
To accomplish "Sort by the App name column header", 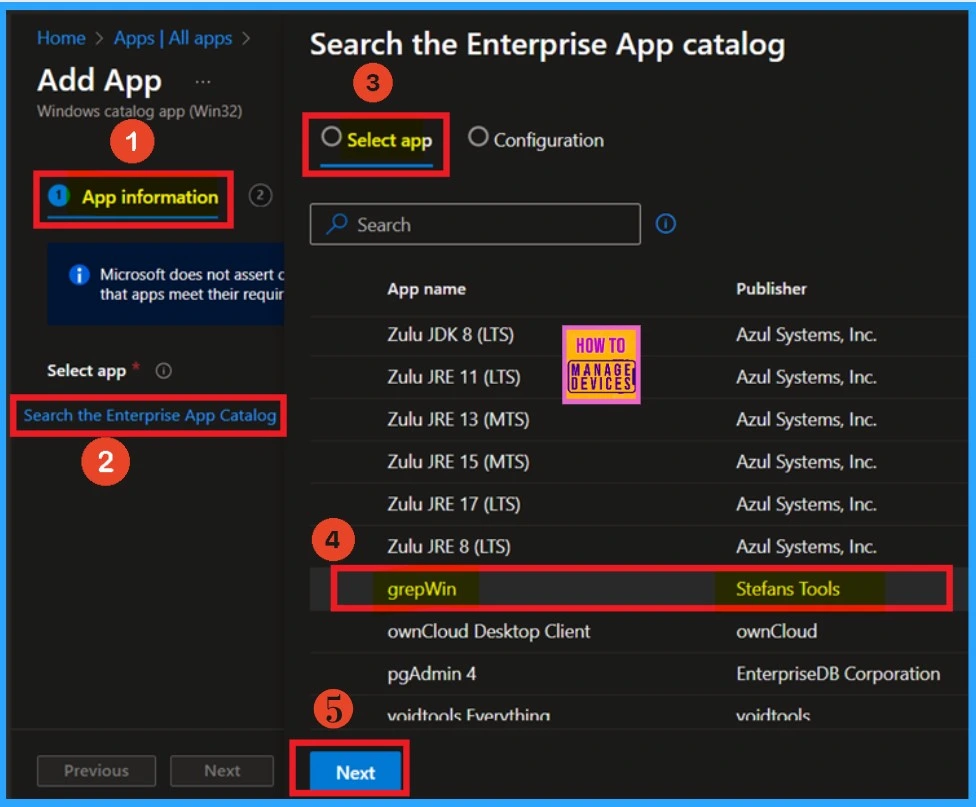I will point(426,289).
